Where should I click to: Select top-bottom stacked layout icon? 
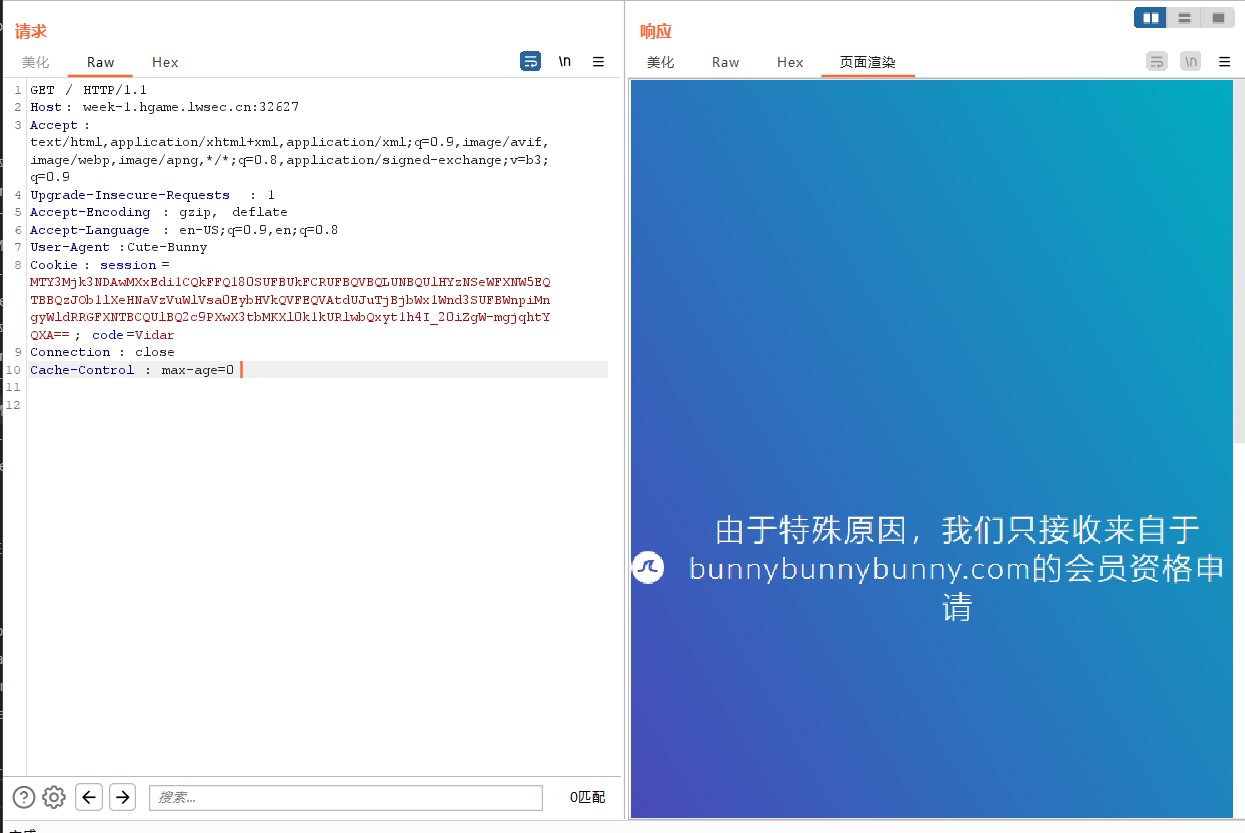1184,17
